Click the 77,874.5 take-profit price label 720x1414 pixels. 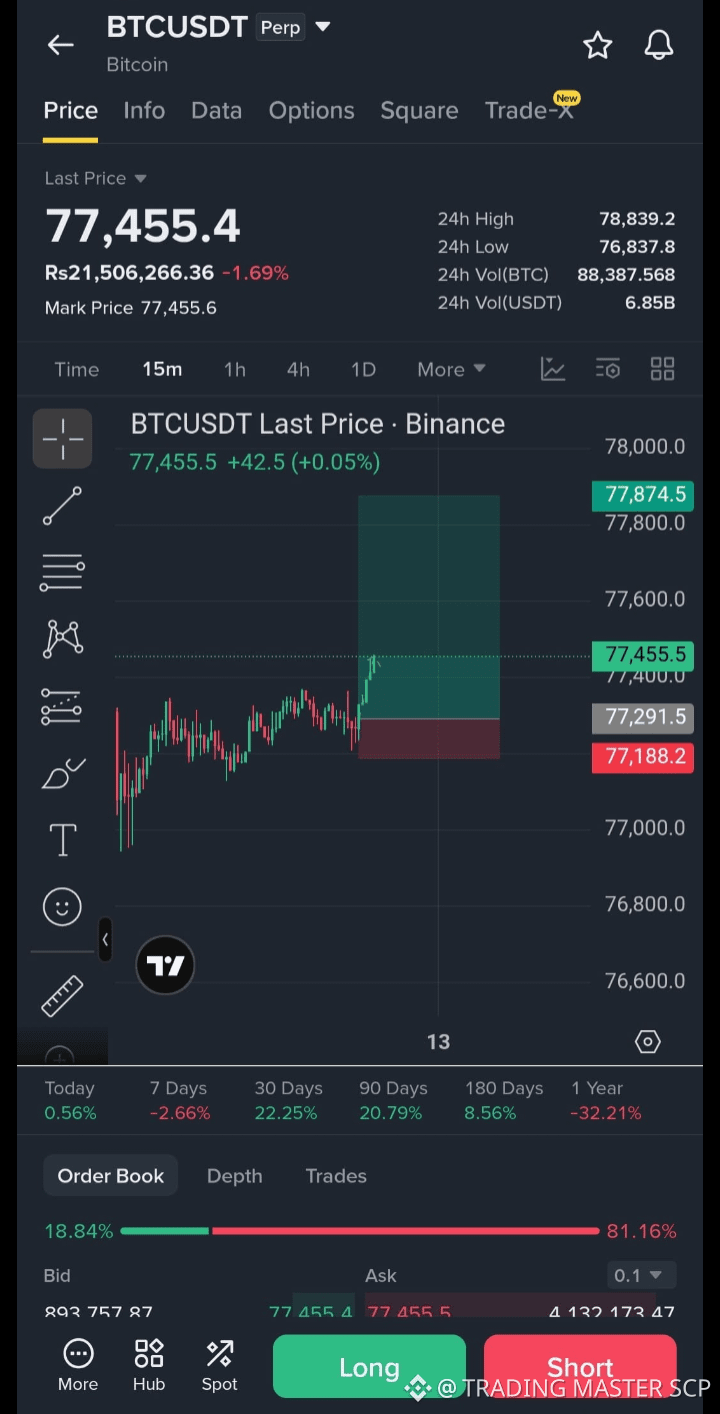coord(642,494)
